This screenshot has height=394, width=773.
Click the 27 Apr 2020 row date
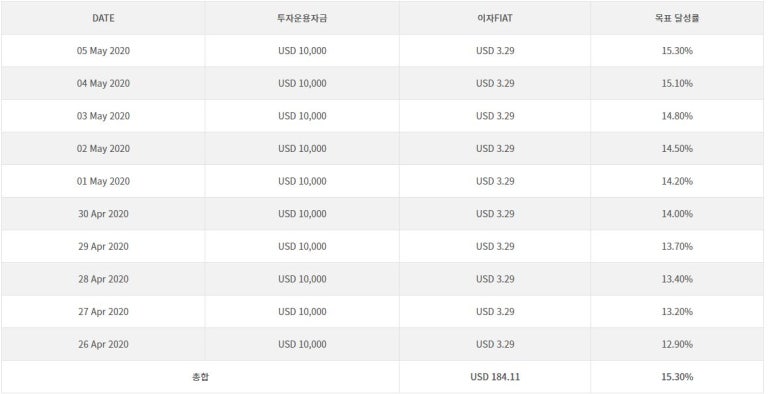coord(103,311)
